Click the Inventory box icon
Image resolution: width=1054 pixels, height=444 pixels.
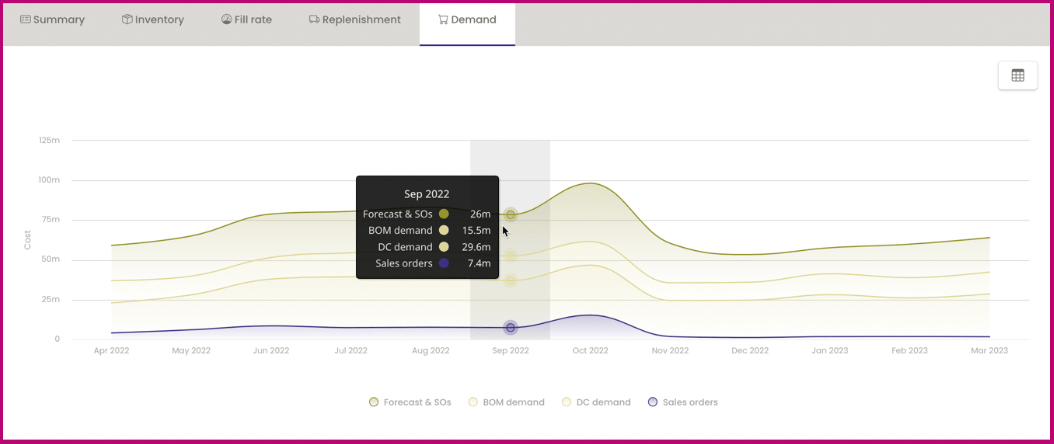[x=127, y=20]
